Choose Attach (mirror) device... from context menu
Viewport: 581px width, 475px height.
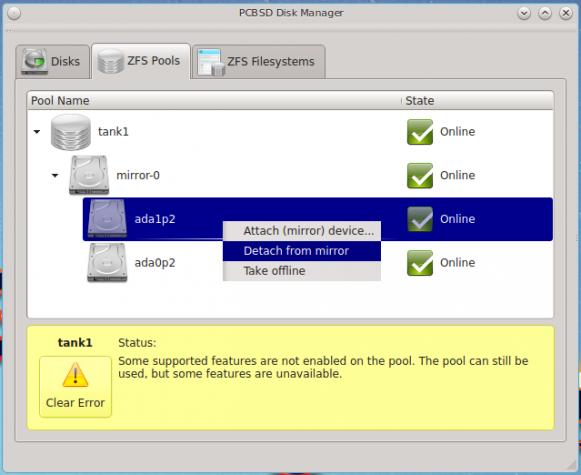tap(302, 231)
